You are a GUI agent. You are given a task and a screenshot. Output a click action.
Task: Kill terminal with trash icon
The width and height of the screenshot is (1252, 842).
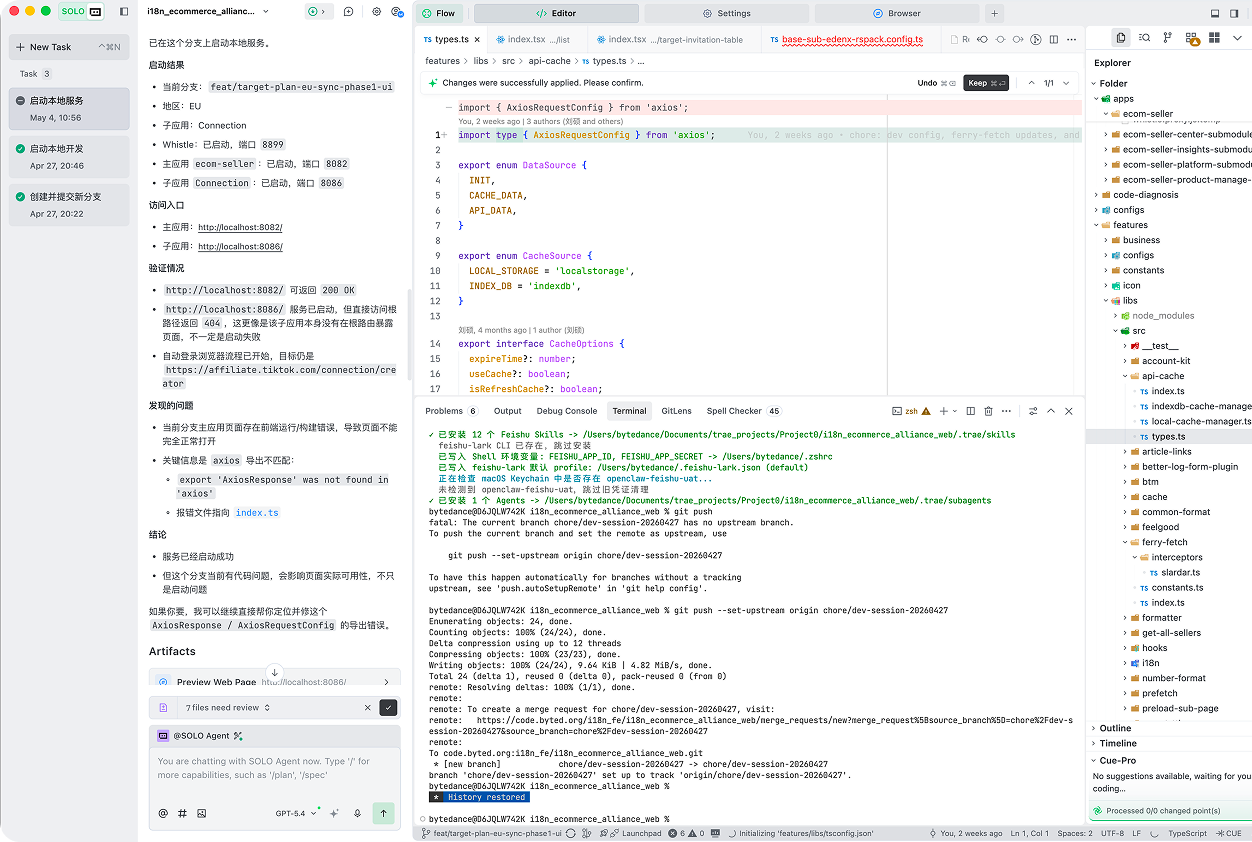[988, 411]
